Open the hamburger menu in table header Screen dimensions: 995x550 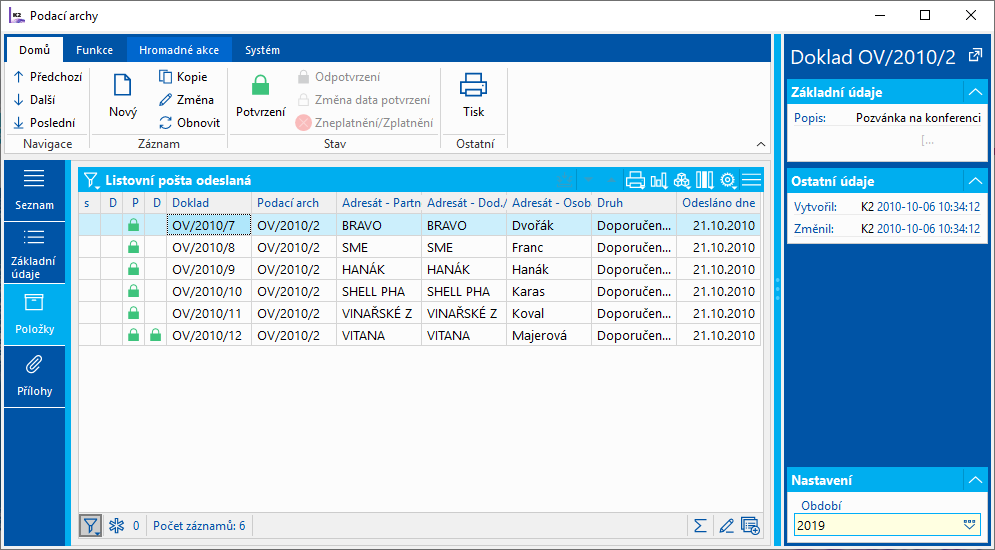click(x=751, y=181)
